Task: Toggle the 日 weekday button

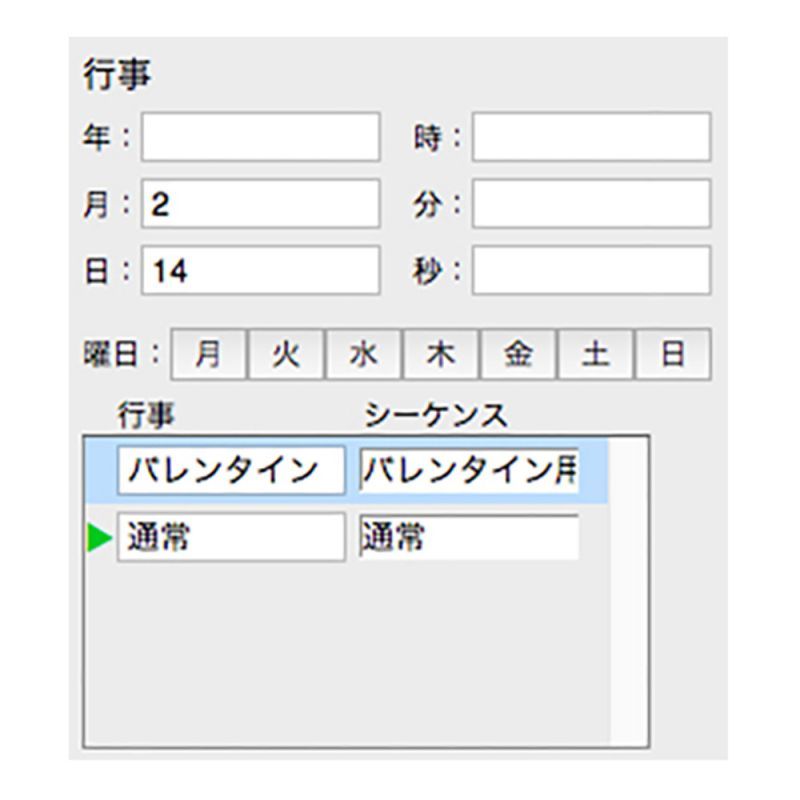Action: (673, 354)
